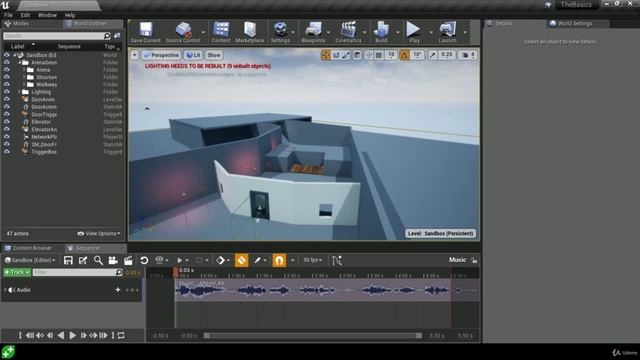Toggle the orange Sequencer auto-key button
Screen dimensions: 640x360
pos(241,260)
